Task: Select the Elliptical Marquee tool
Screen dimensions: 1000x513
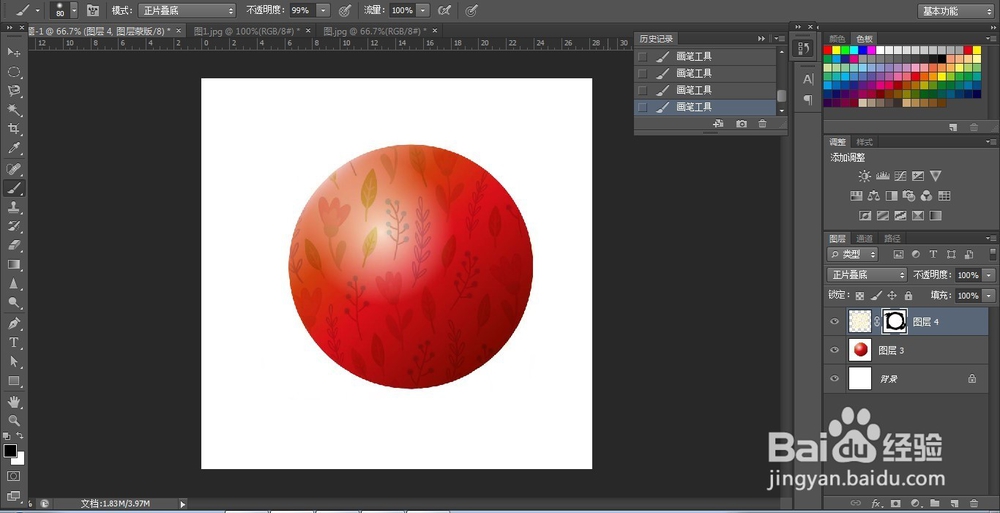Action: coord(14,72)
